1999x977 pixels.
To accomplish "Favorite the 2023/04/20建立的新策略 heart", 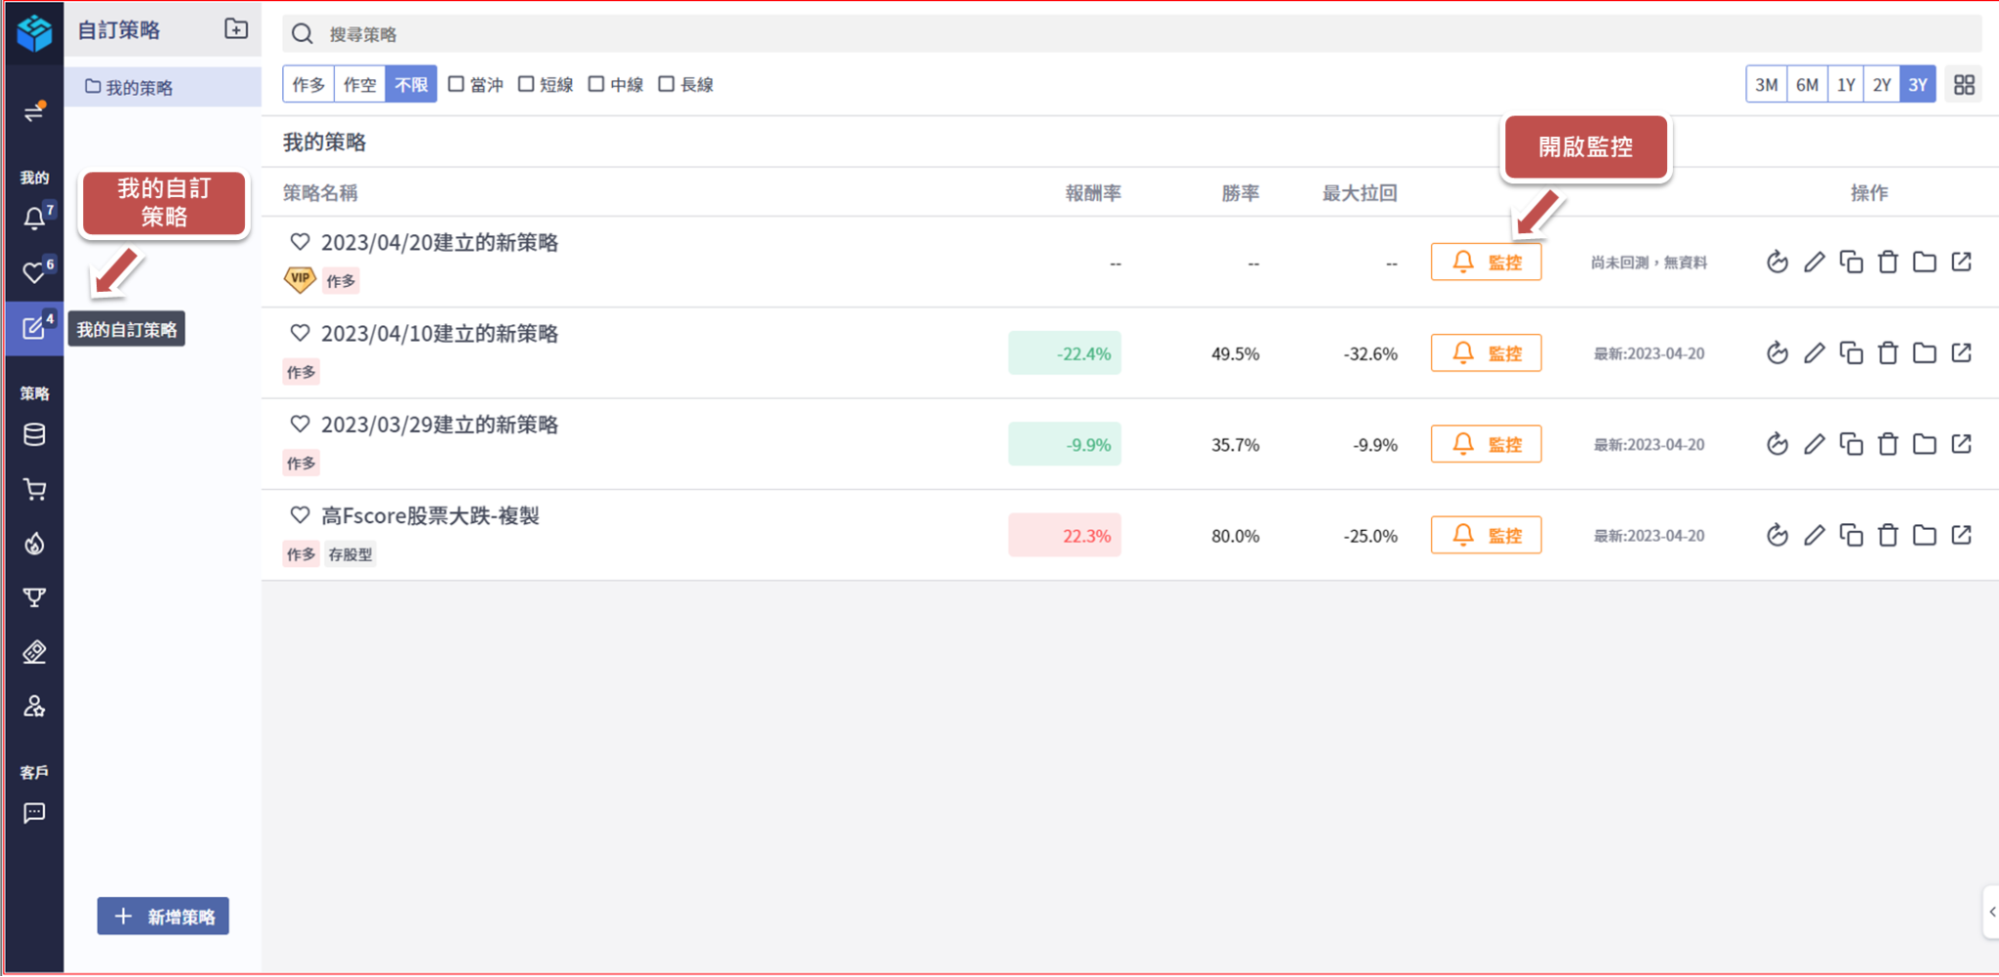I will coord(300,242).
